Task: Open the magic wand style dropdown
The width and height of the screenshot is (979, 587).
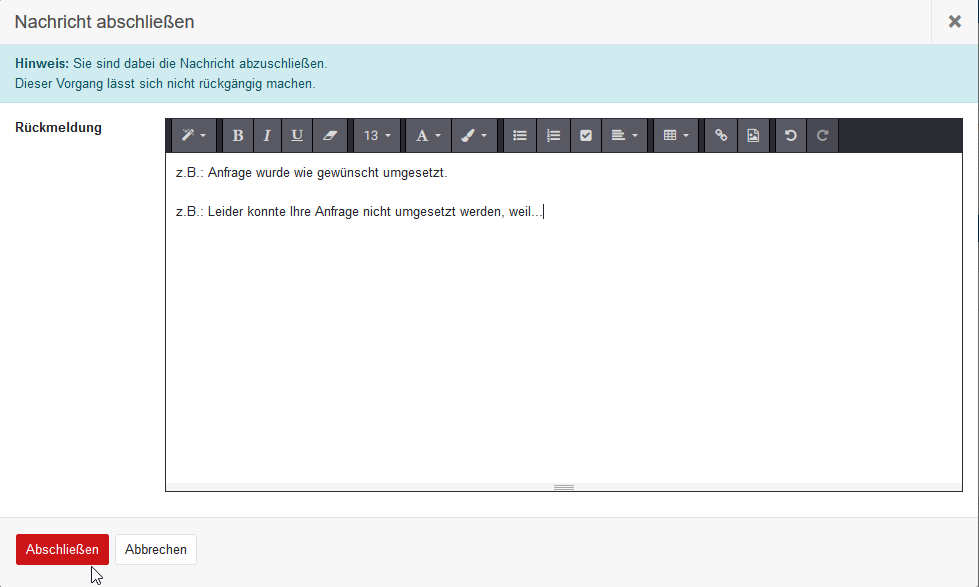Action: 194,136
